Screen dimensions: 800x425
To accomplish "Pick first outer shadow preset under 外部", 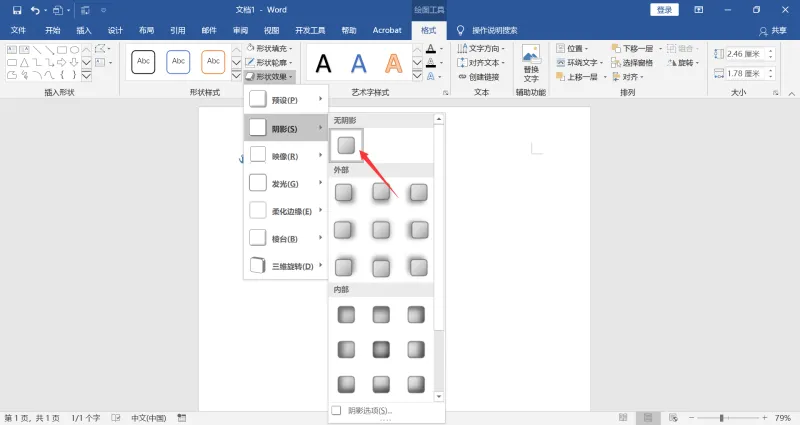I will 343,193.
